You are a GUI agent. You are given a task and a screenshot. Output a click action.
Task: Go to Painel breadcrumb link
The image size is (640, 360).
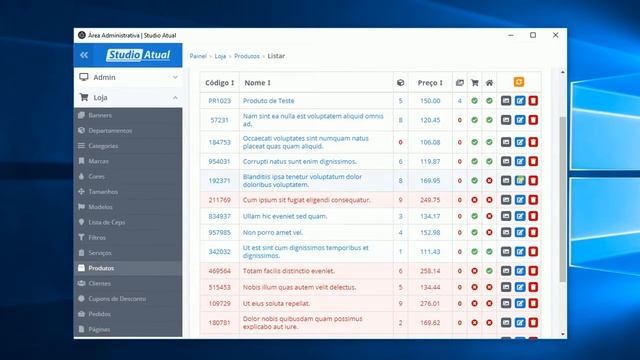pyautogui.click(x=198, y=56)
